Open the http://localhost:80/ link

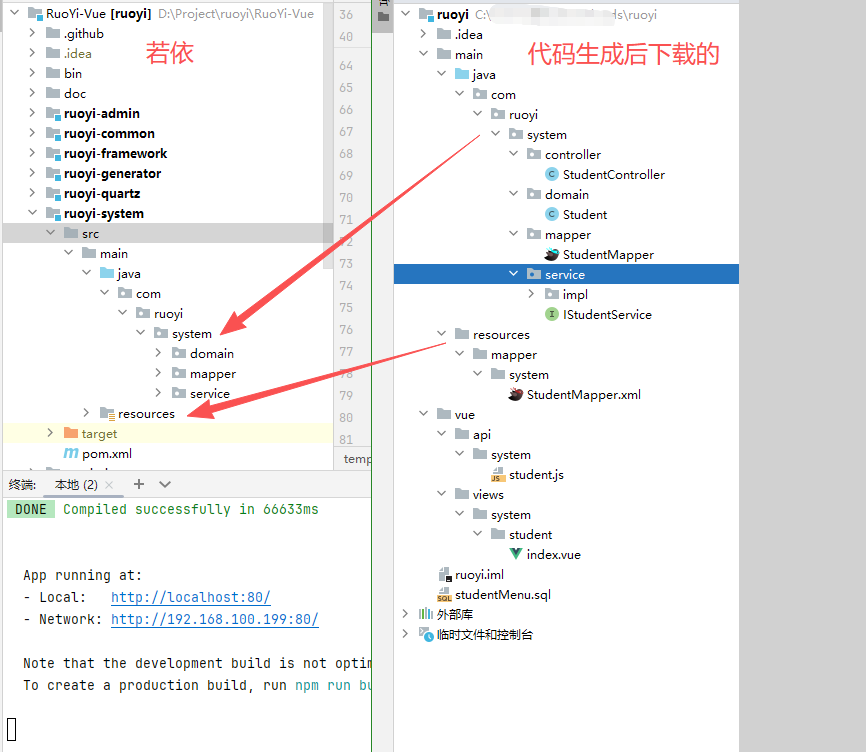[x=190, y=597]
